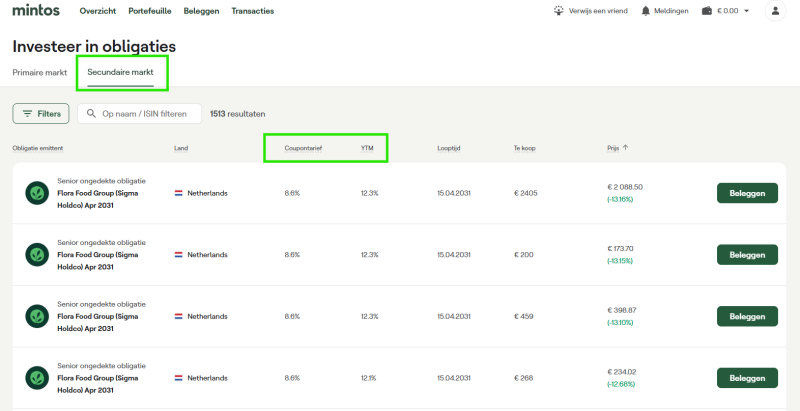Click the Netherlands flag in € 459 row

click(179, 316)
